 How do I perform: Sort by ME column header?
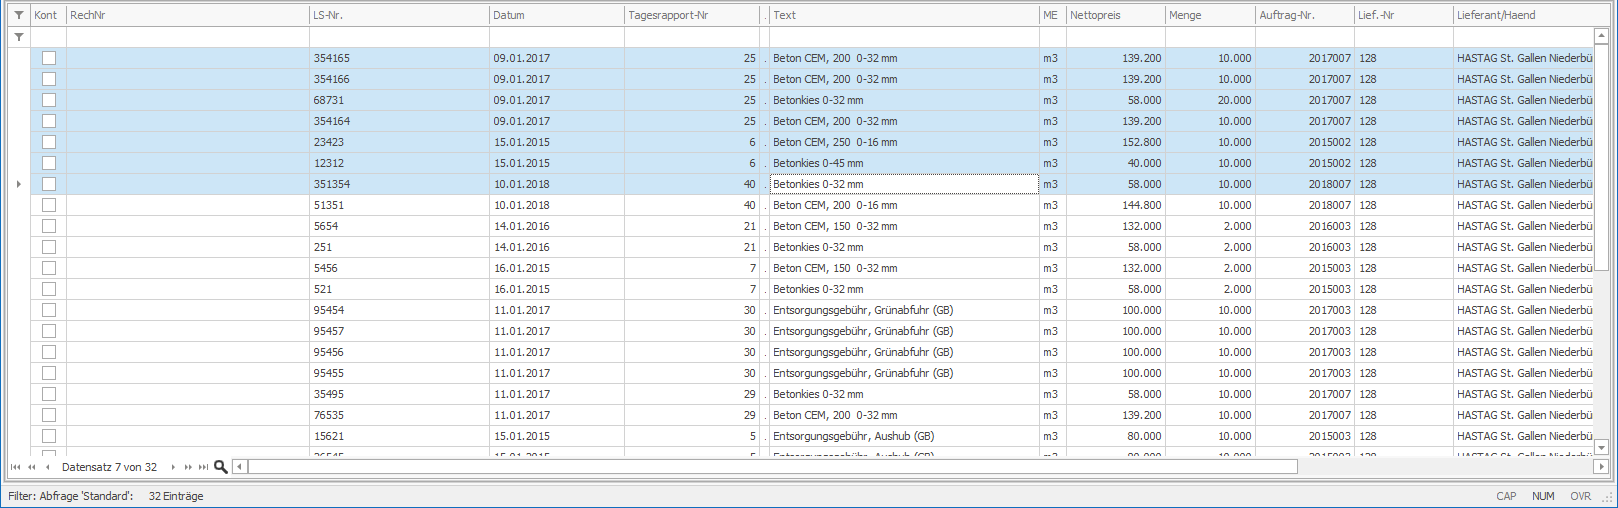(1053, 15)
